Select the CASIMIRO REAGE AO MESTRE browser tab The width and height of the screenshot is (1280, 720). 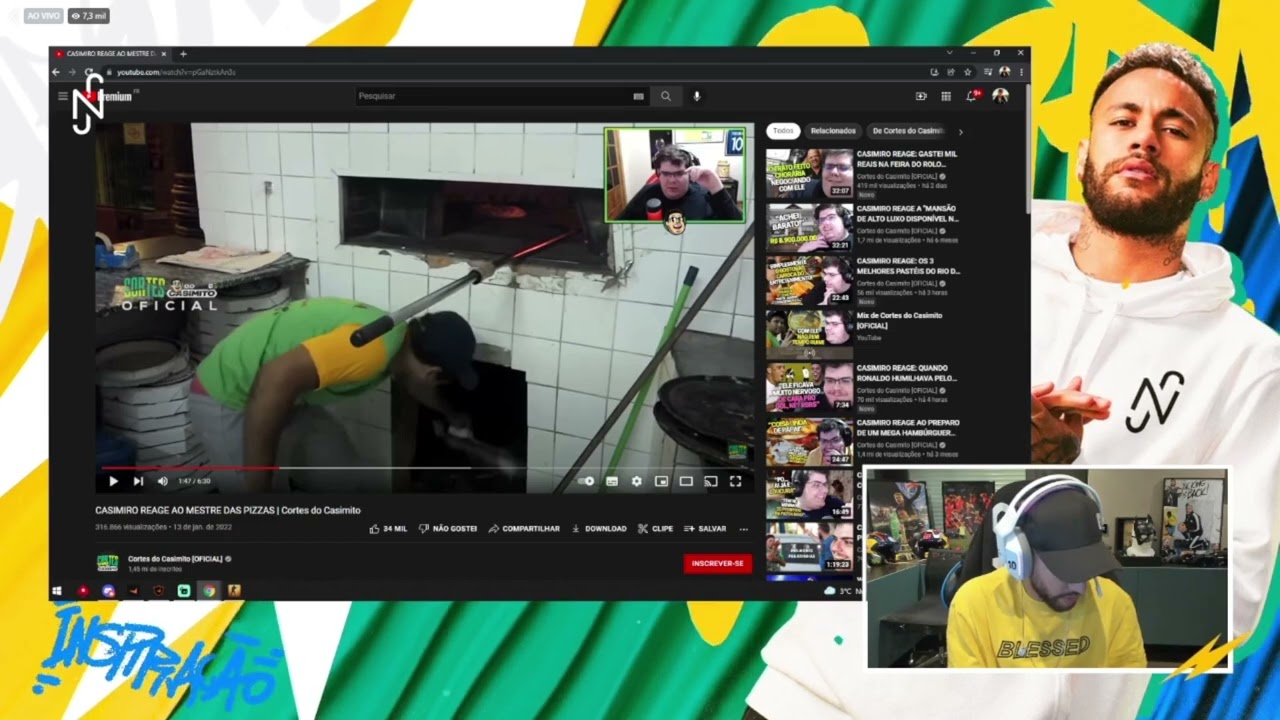click(x=112, y=54)
